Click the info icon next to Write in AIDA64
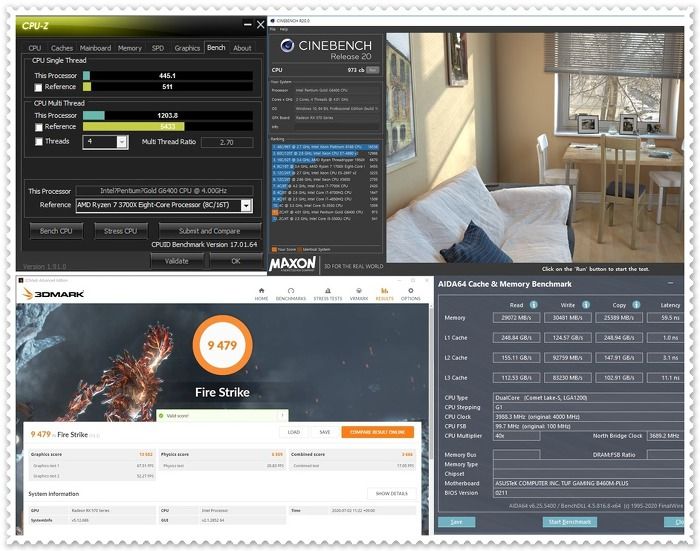 [586, 305]
